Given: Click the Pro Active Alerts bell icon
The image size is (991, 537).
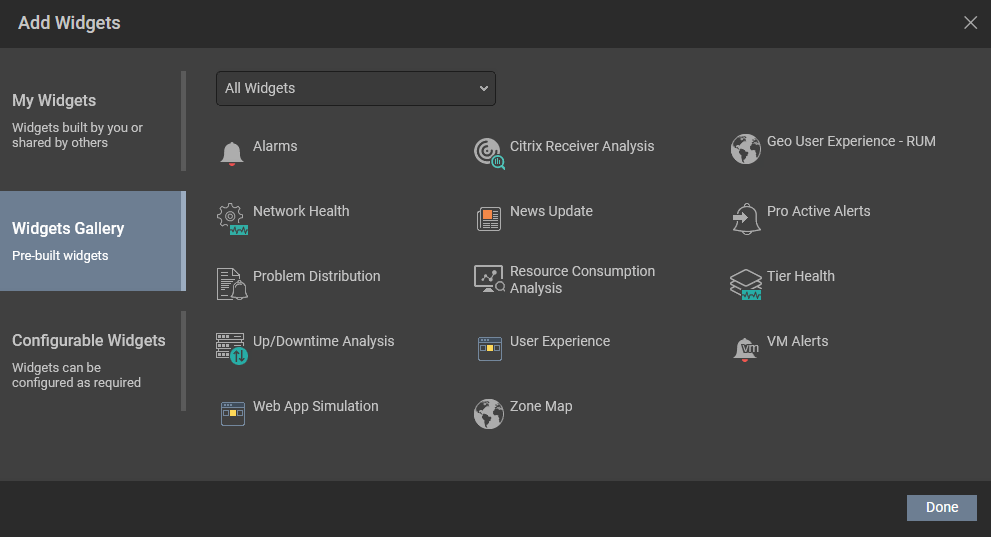Looking at the screenshot, I should pos(746,219).
